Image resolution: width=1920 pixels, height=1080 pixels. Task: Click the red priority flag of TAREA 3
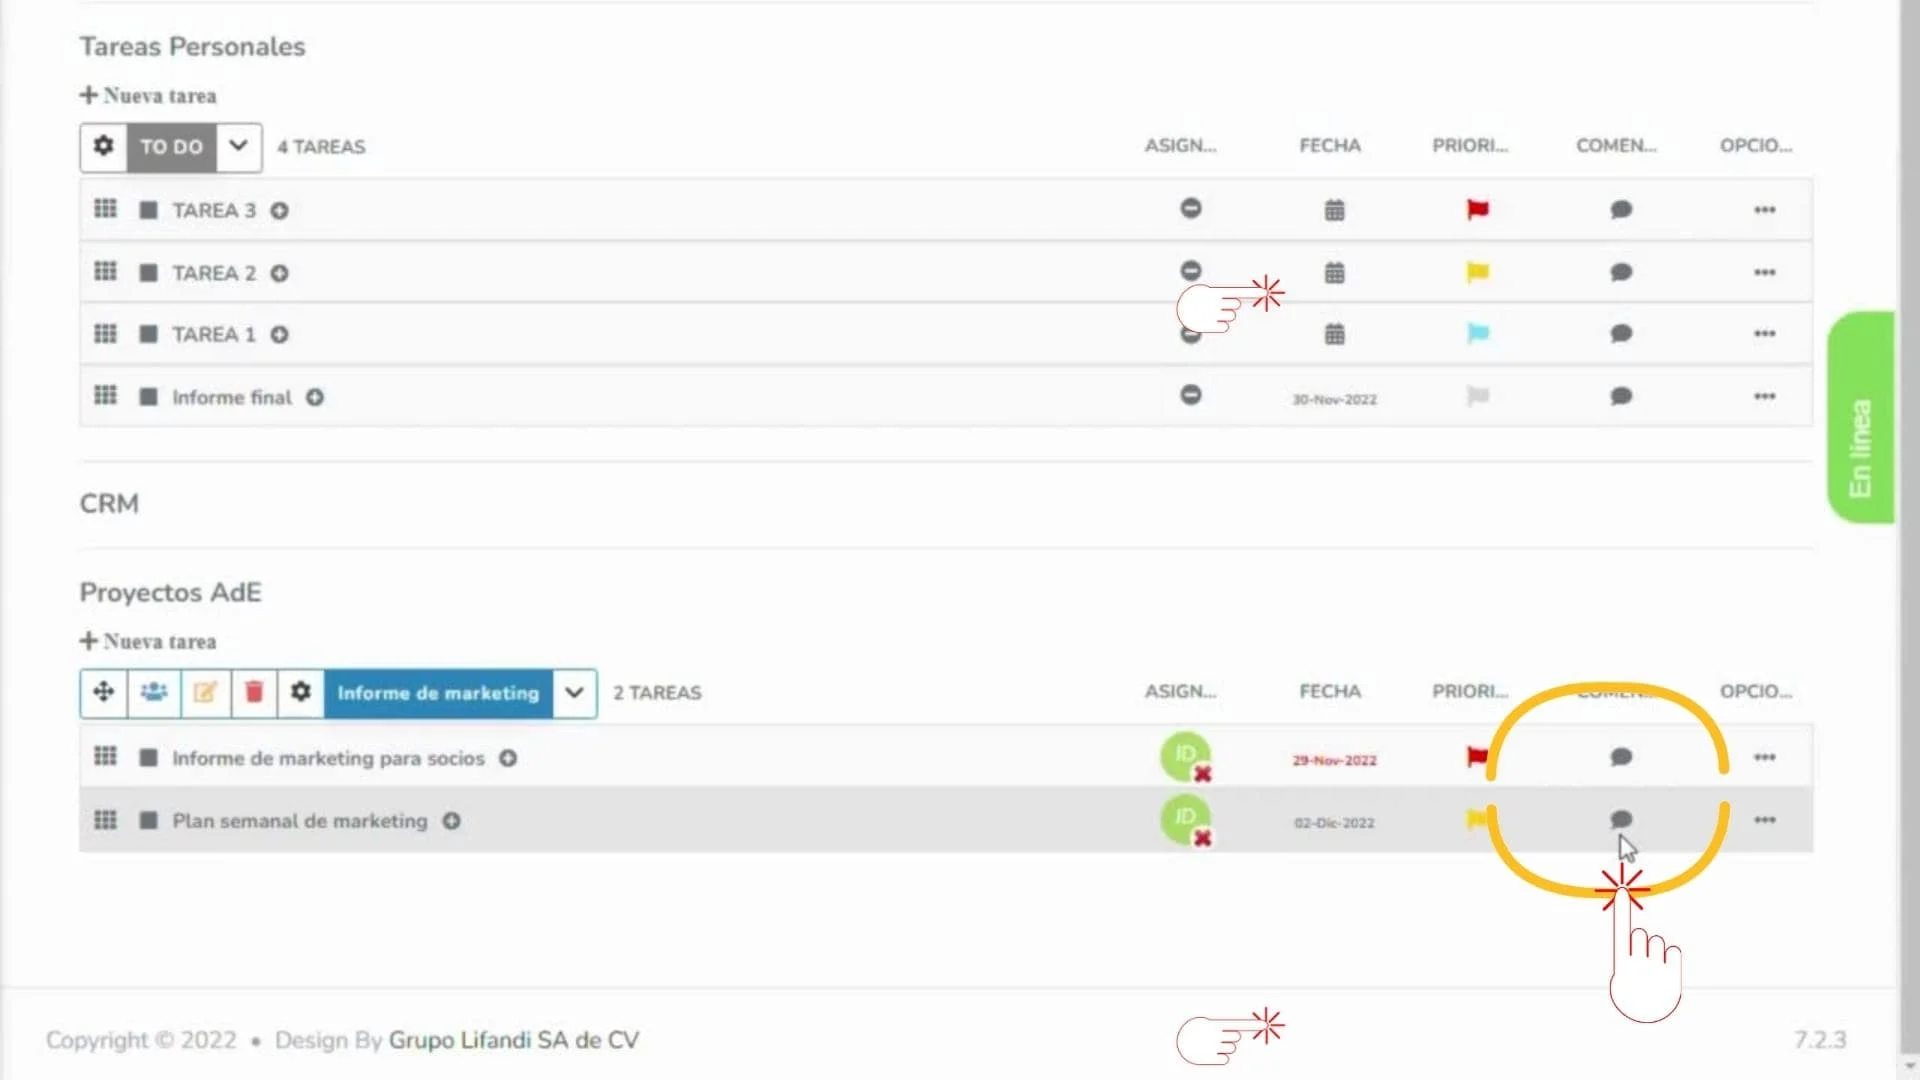[1477, 209]
